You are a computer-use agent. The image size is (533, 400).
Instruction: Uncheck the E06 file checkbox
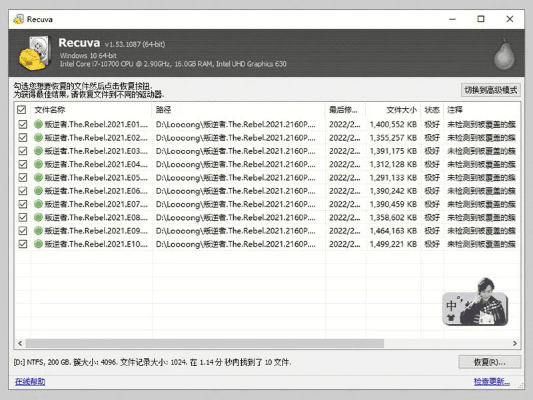coord(23,191)
